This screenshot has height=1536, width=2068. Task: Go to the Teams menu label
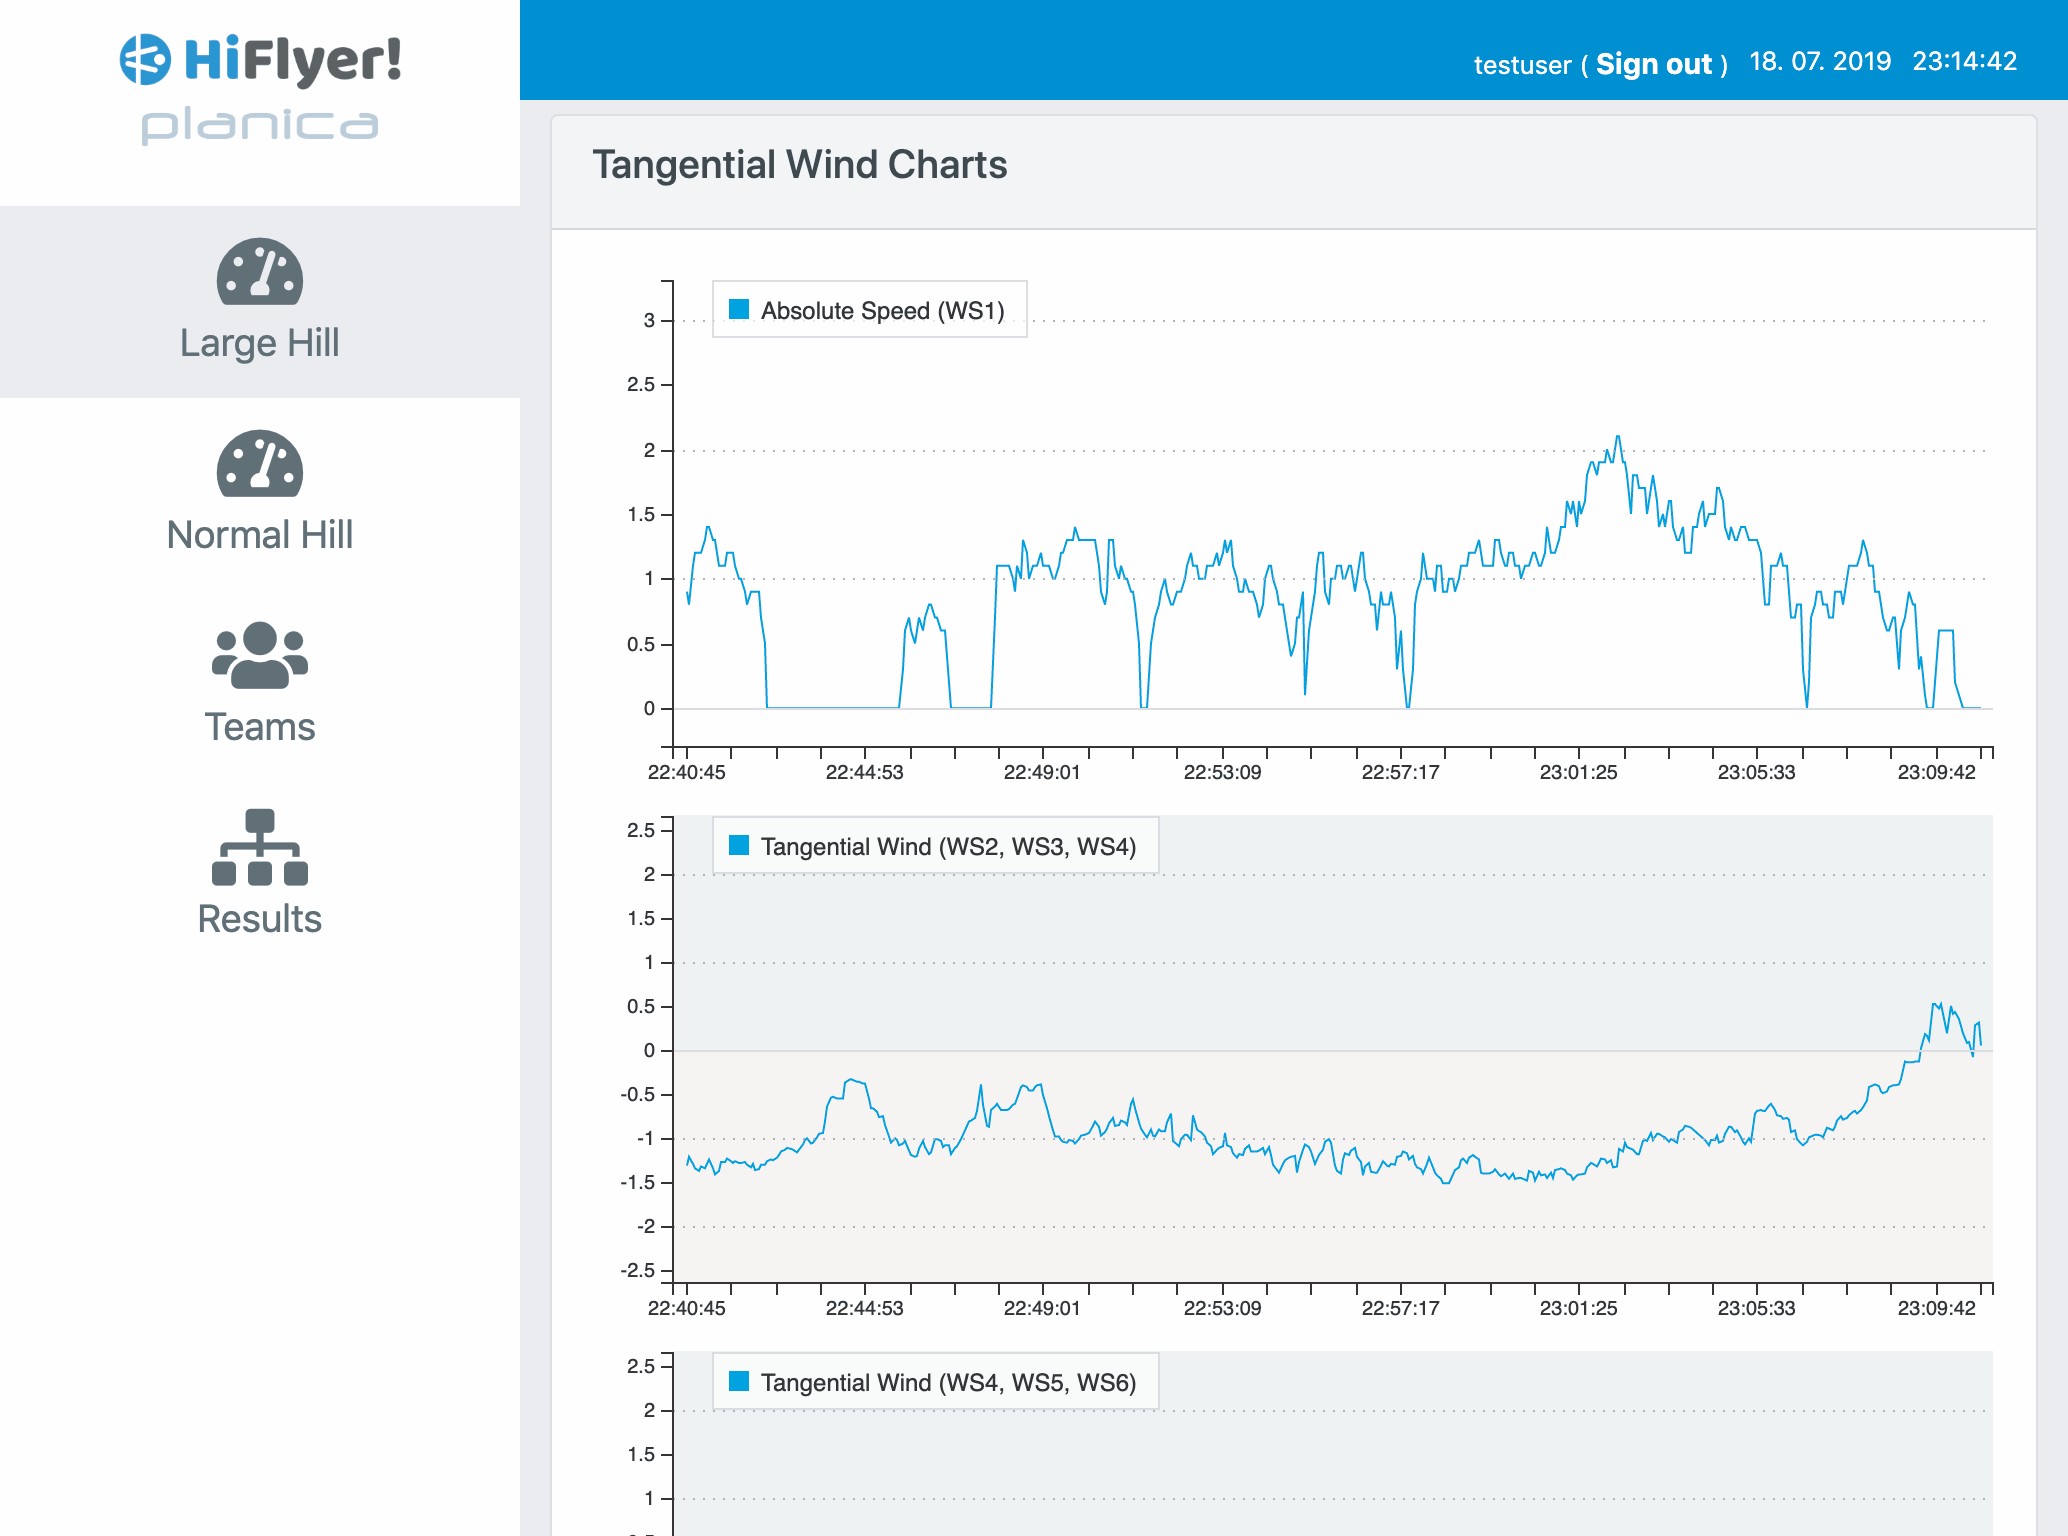[259, 727]
